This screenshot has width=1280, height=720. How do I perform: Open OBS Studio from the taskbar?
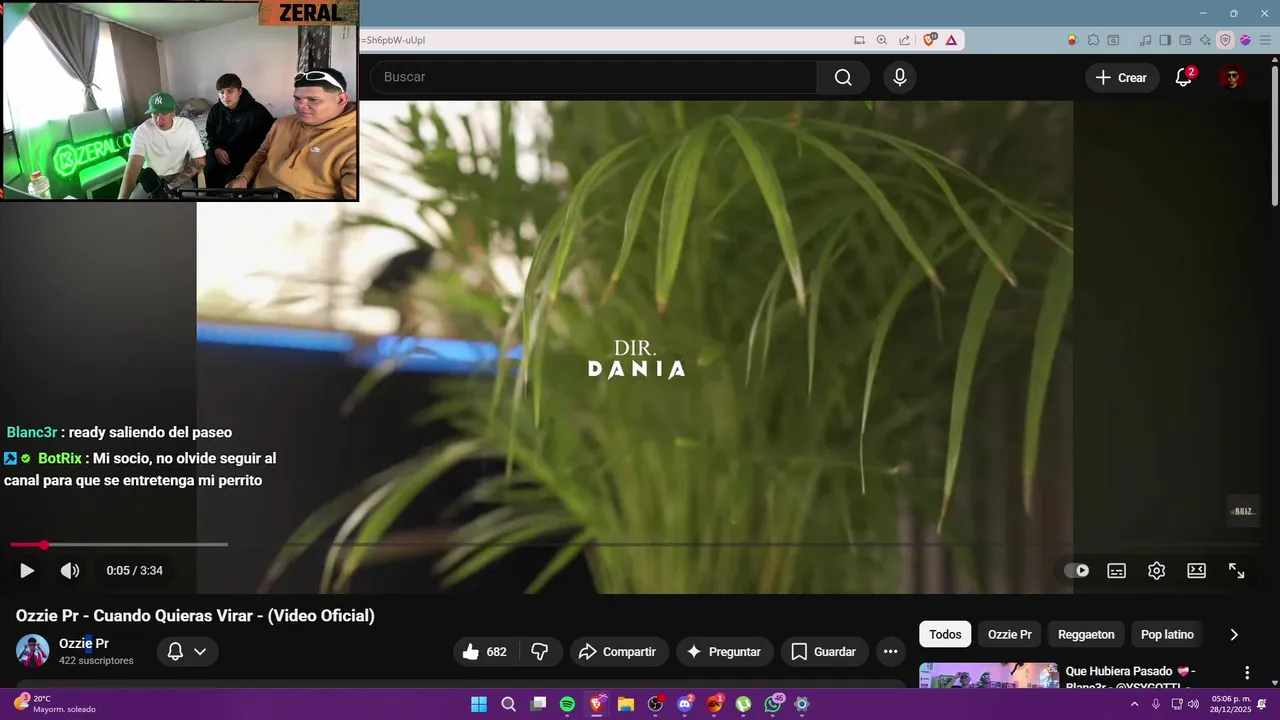point(655,704)
